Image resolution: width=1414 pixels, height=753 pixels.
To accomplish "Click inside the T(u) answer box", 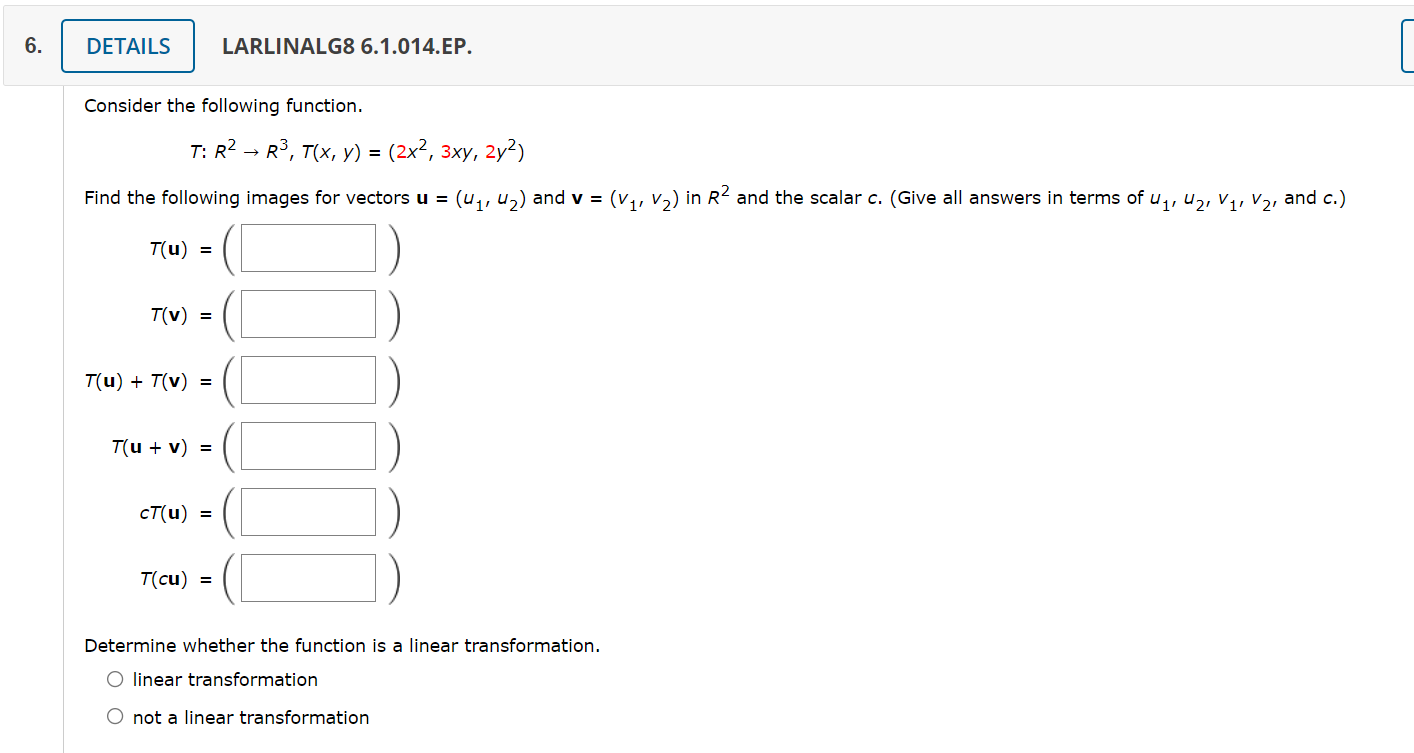I will (307, 247).
